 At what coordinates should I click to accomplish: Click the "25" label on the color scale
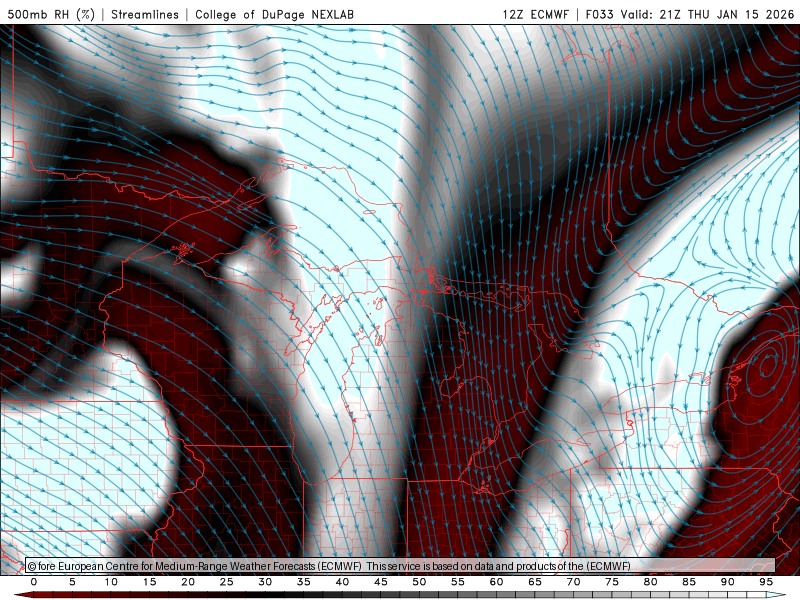tap(226, 582)
